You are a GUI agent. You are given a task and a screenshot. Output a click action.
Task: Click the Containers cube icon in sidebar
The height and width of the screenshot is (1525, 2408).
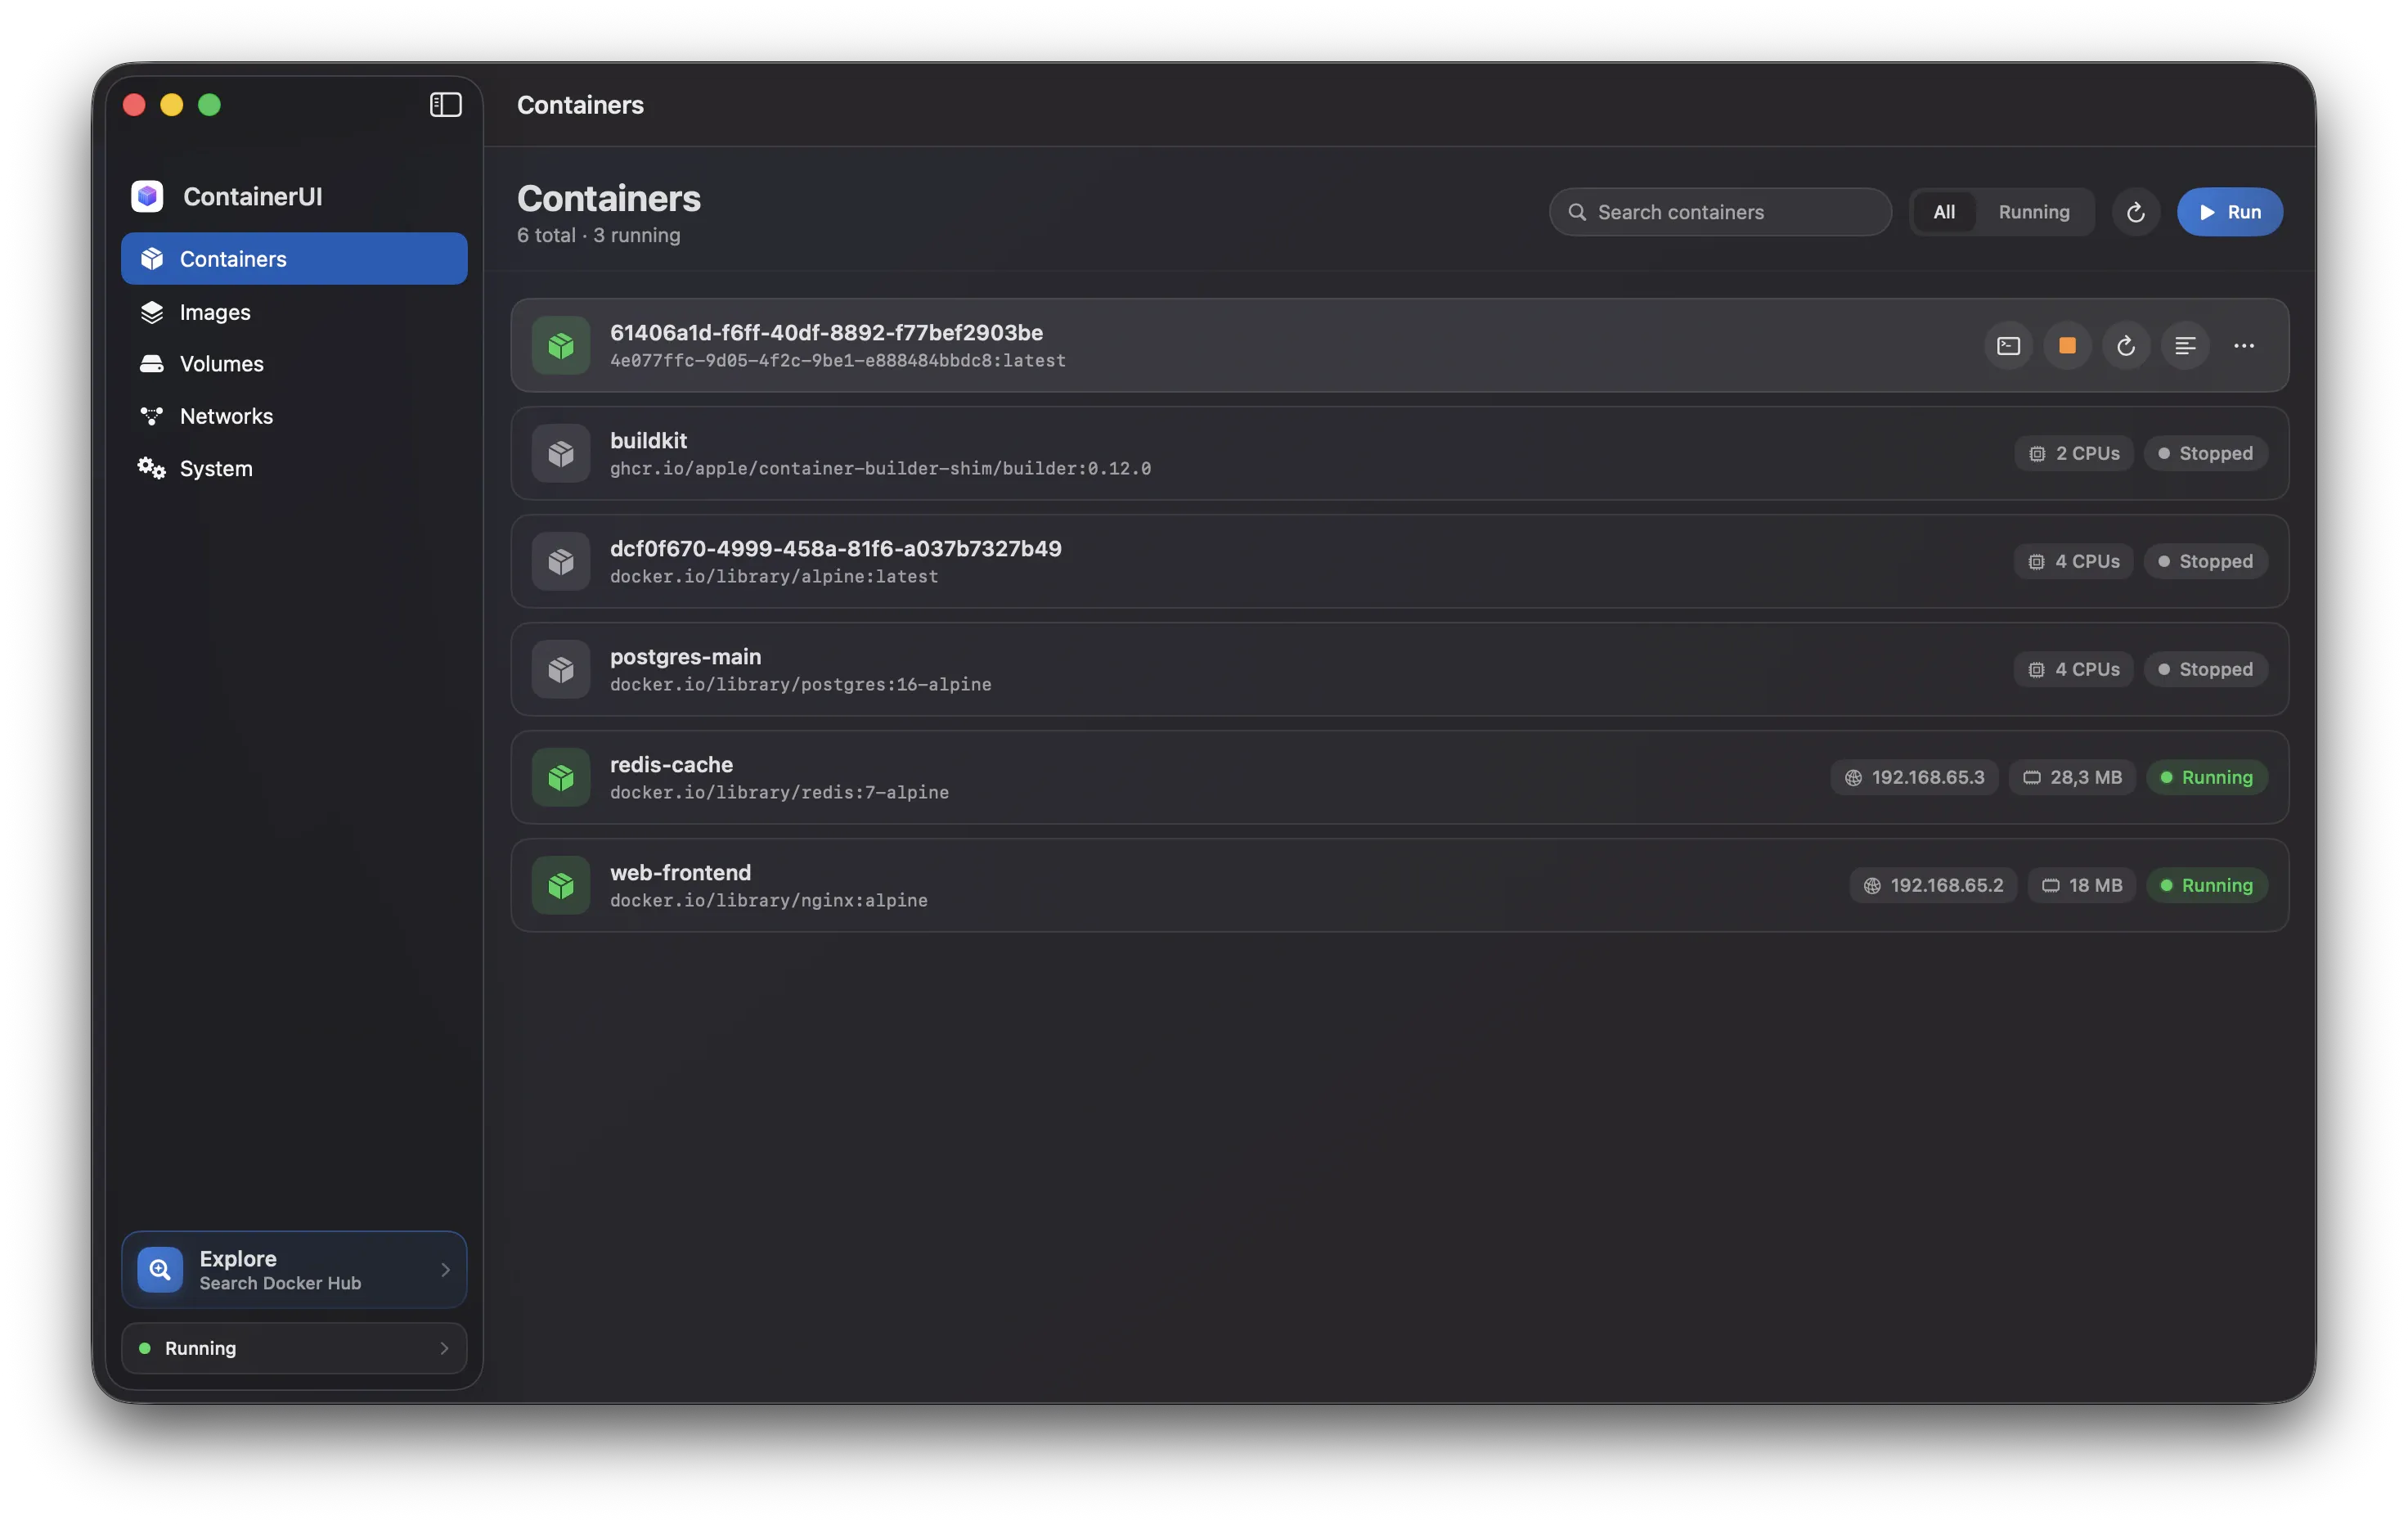(x=152, y=259)
